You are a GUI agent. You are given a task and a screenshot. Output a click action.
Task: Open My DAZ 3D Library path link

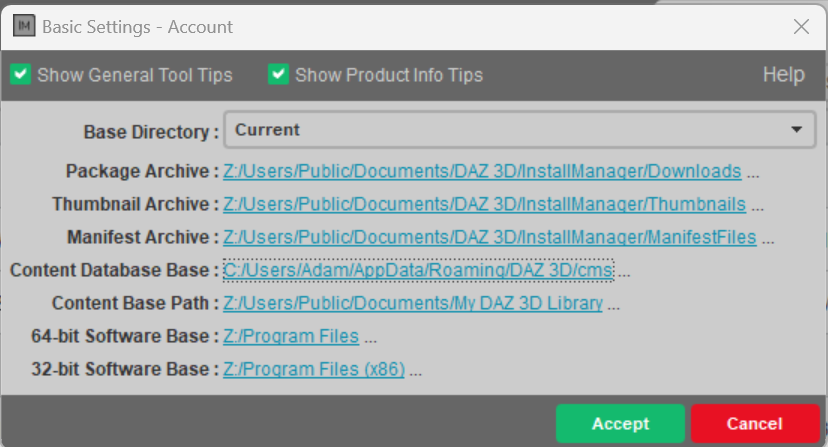412,303
